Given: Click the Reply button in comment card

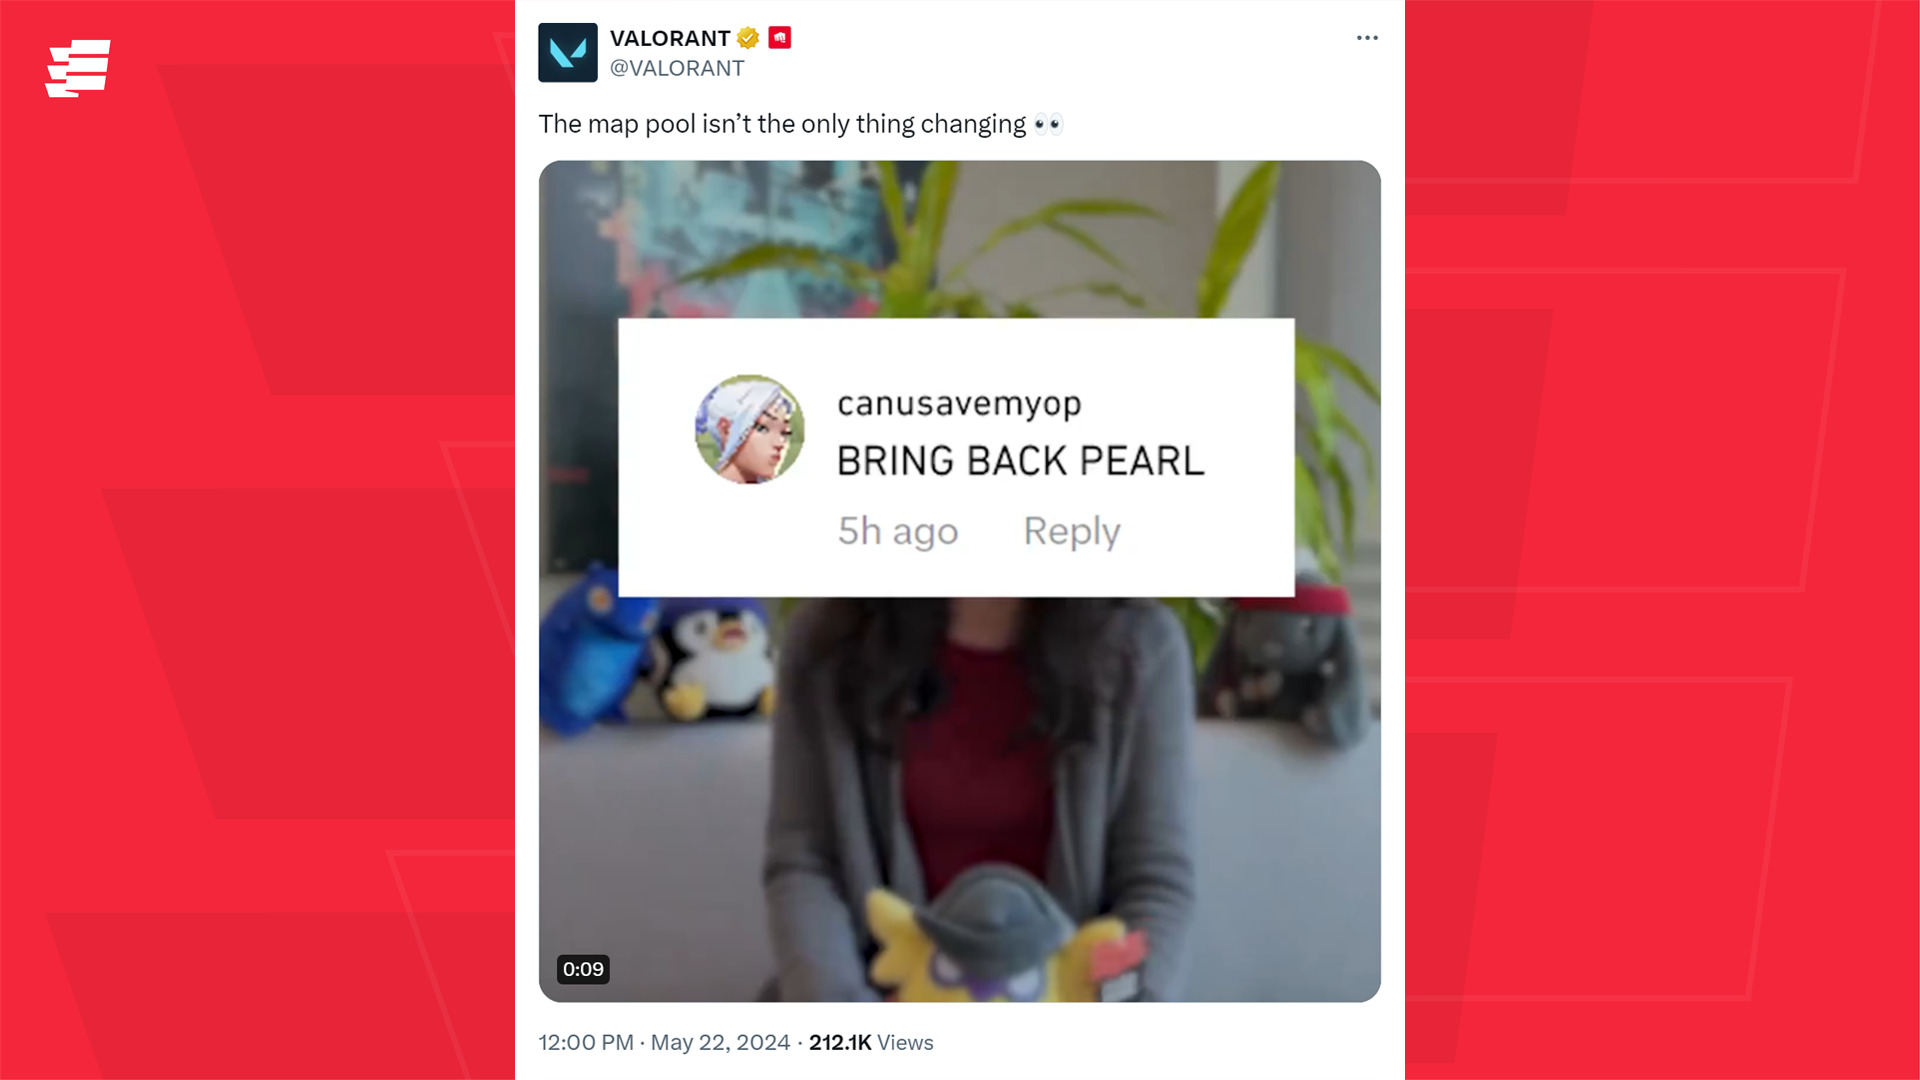Looking at the screenshot, I should tap(1072, 532).
